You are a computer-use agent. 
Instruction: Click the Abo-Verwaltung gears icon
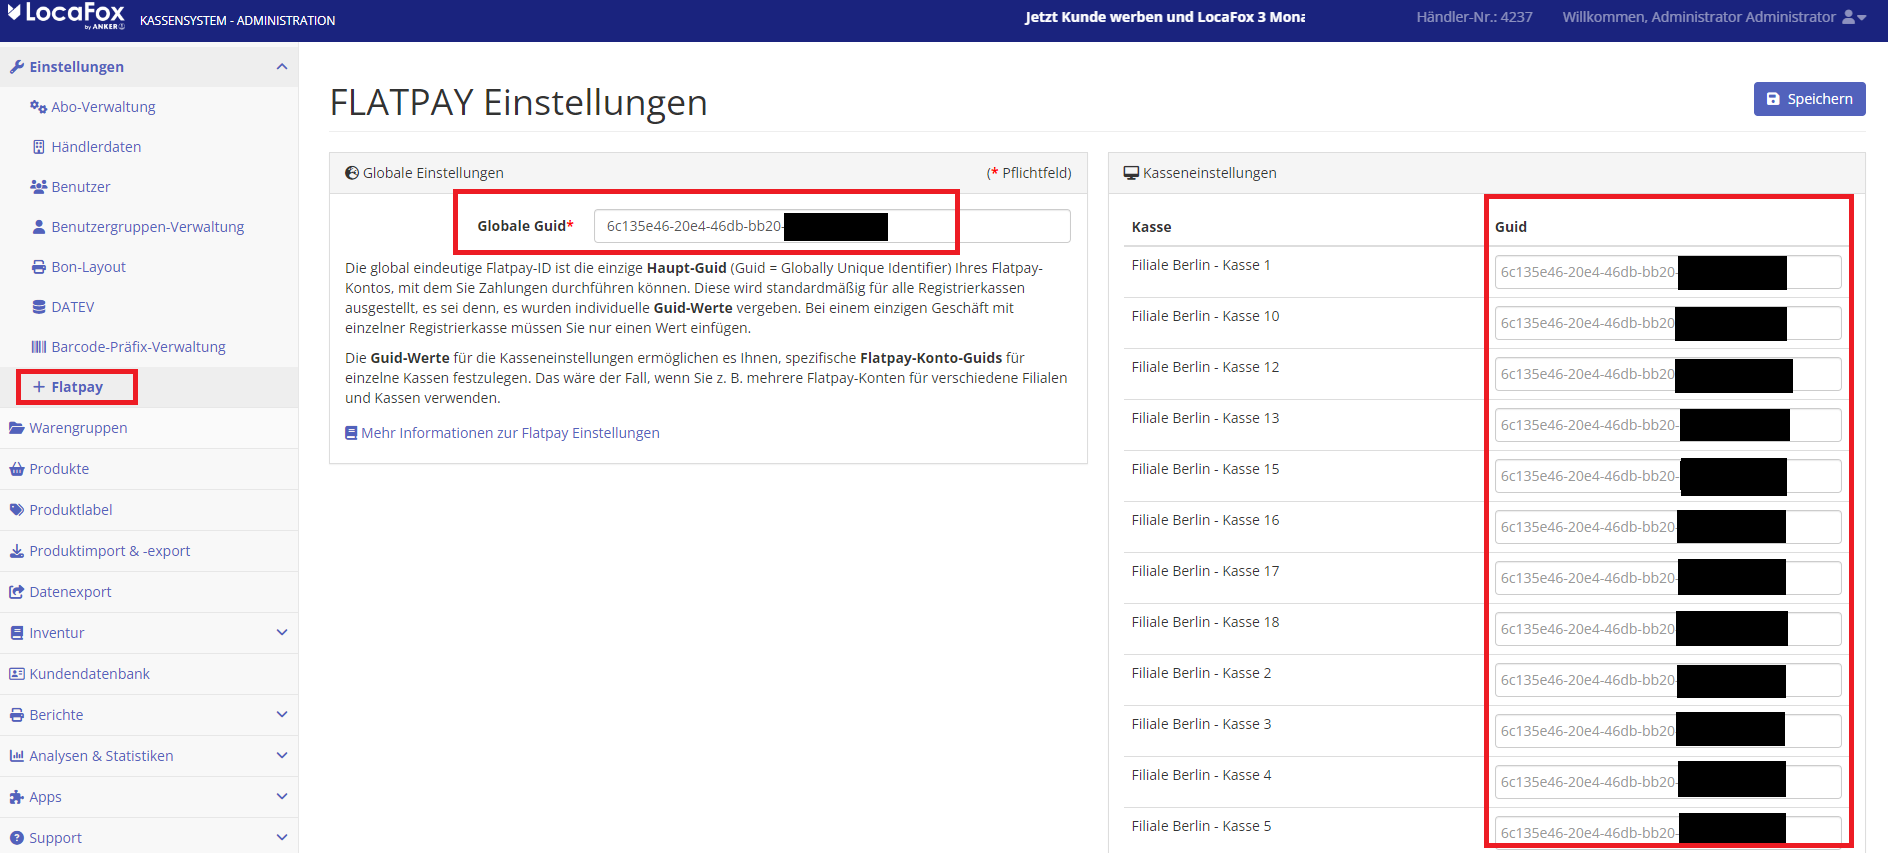coord(39,107)
